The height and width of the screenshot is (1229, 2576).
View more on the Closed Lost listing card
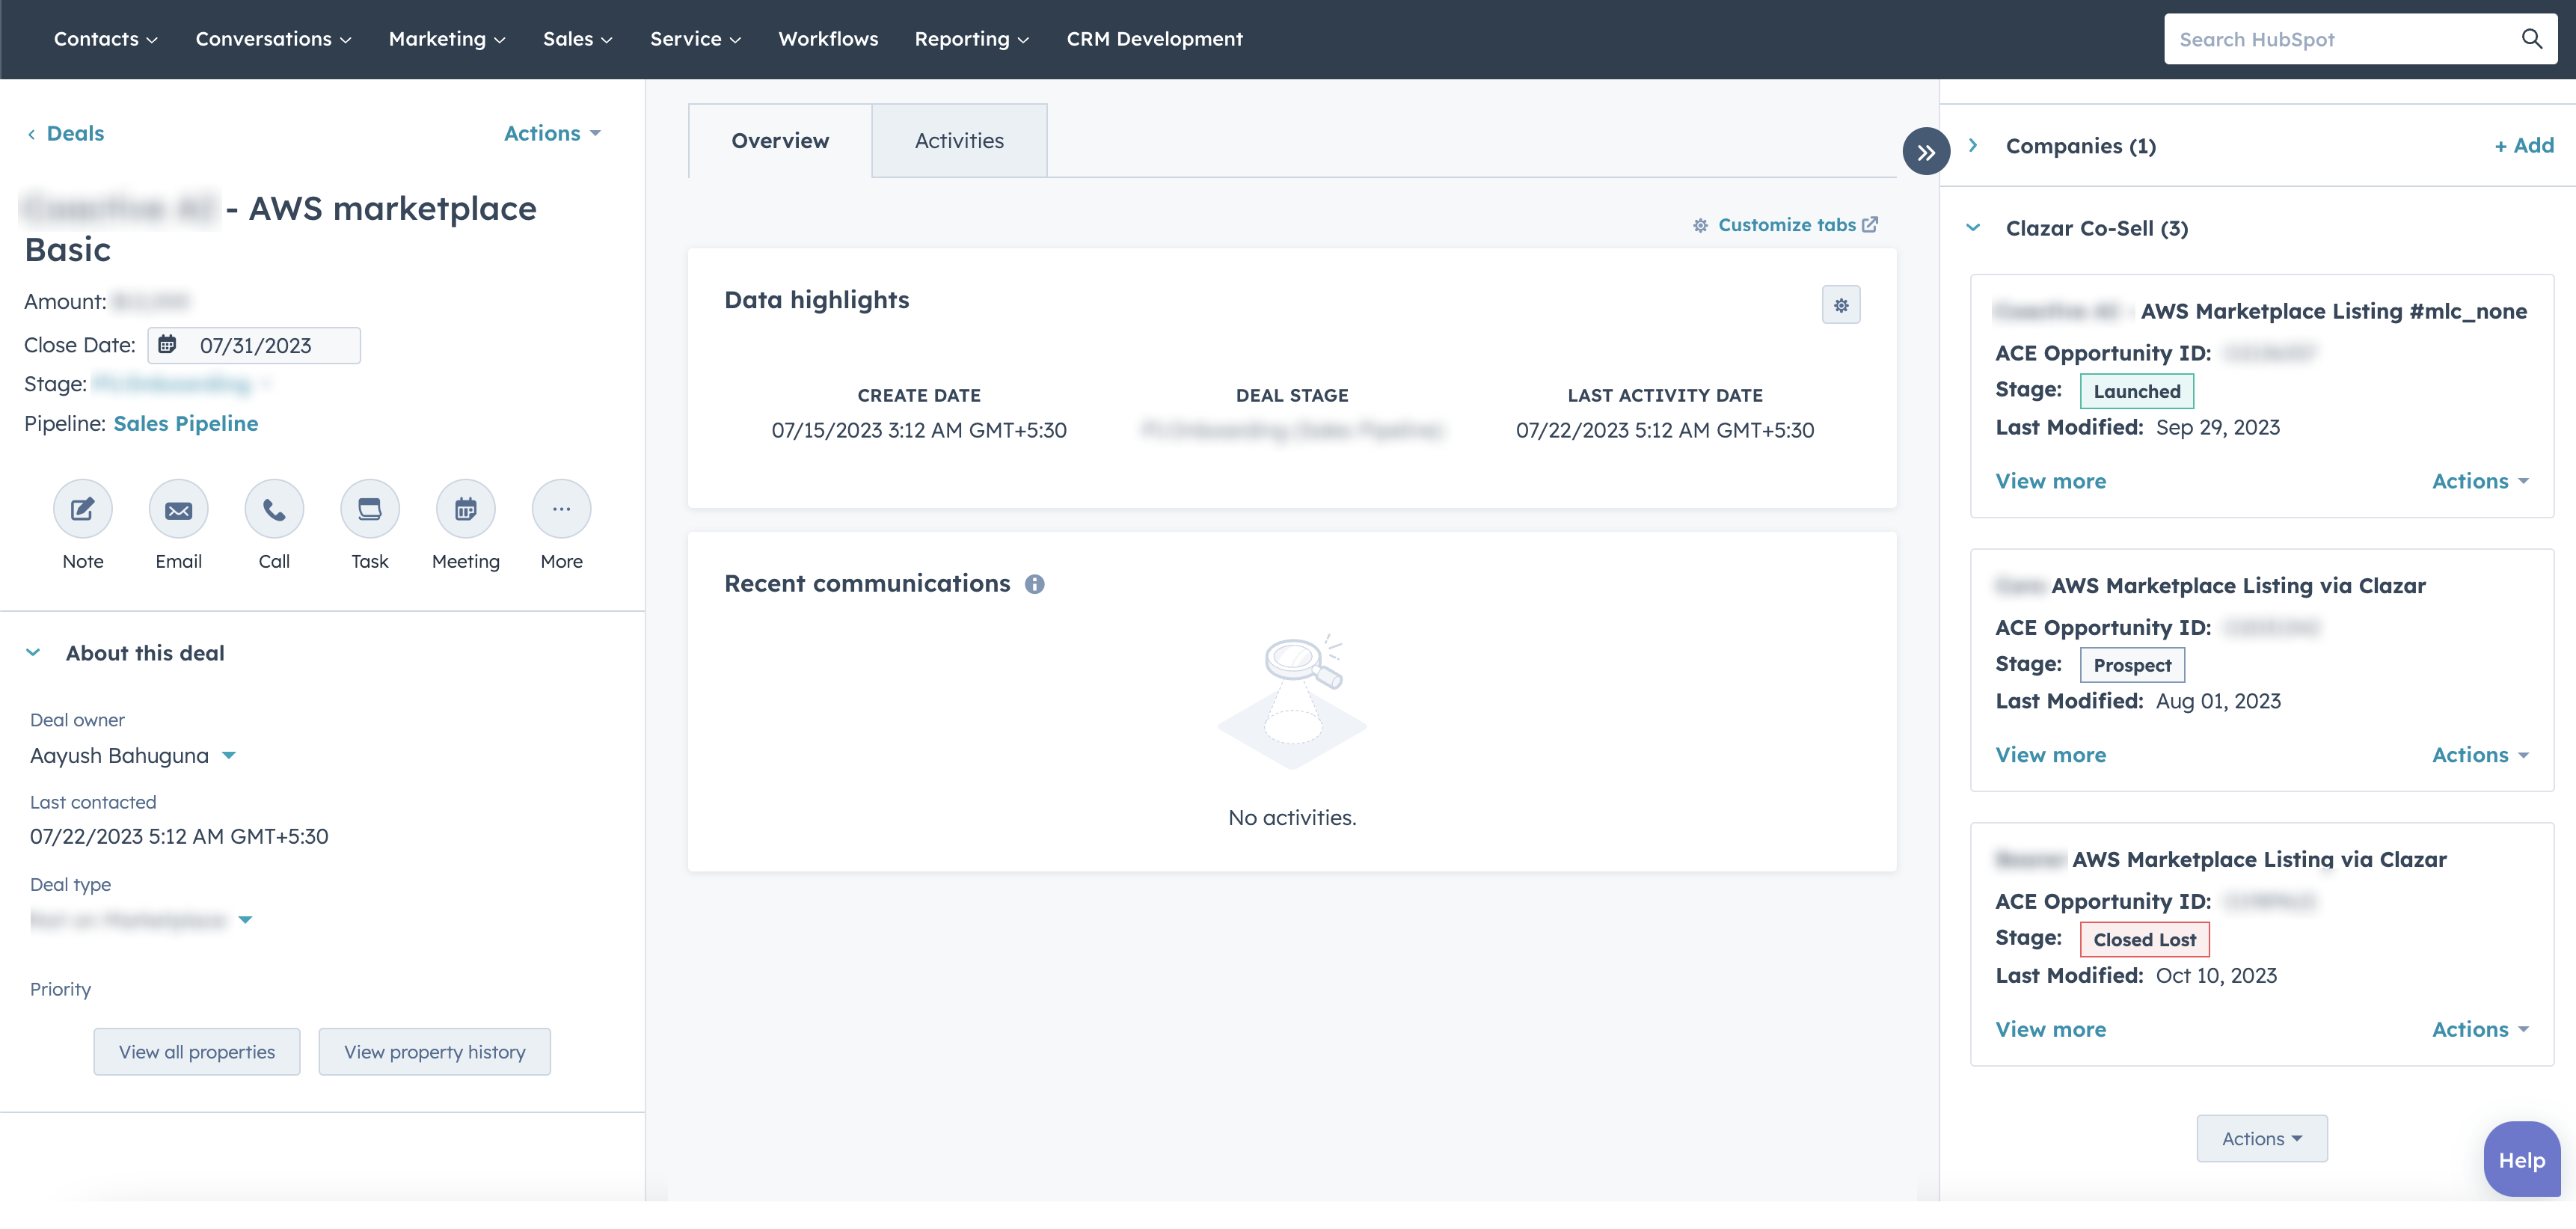tap(2050, 1029)
